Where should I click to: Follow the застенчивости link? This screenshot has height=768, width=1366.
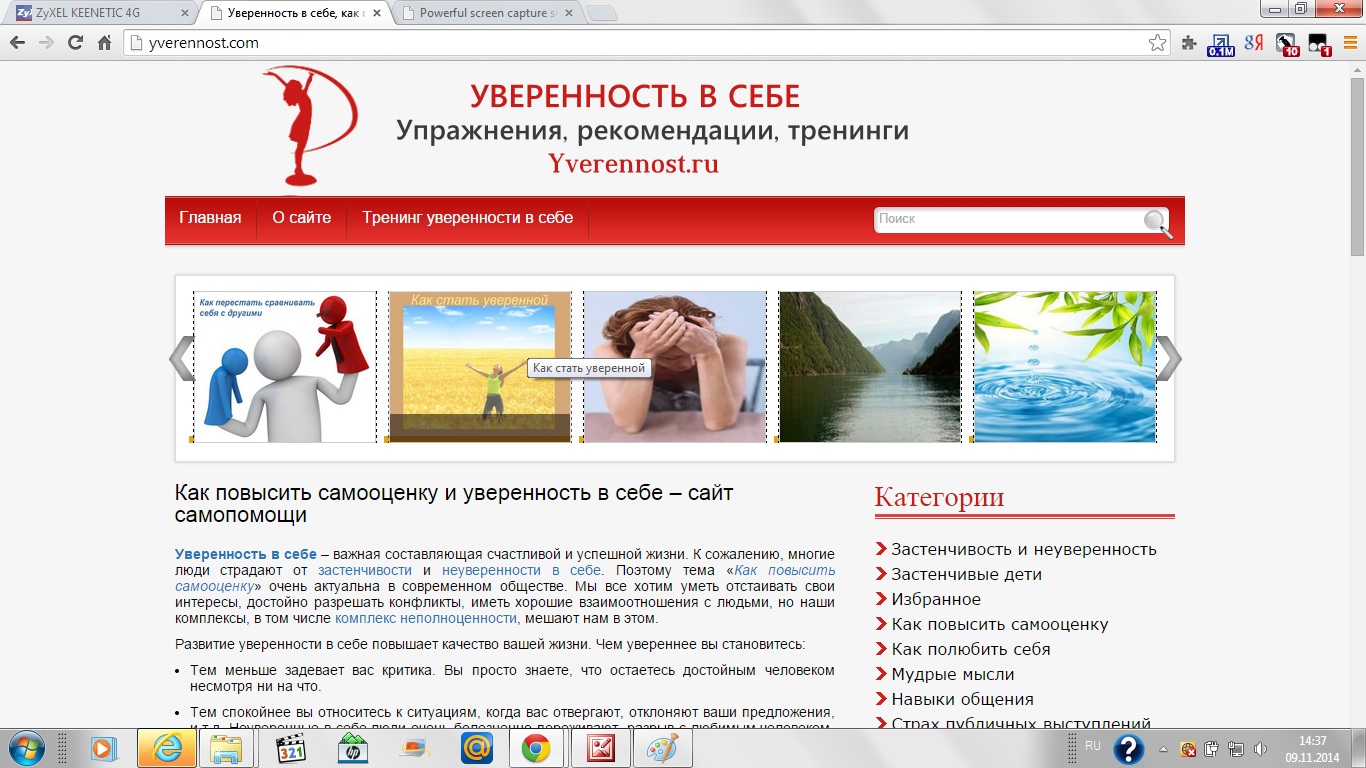tap(365, 570)
